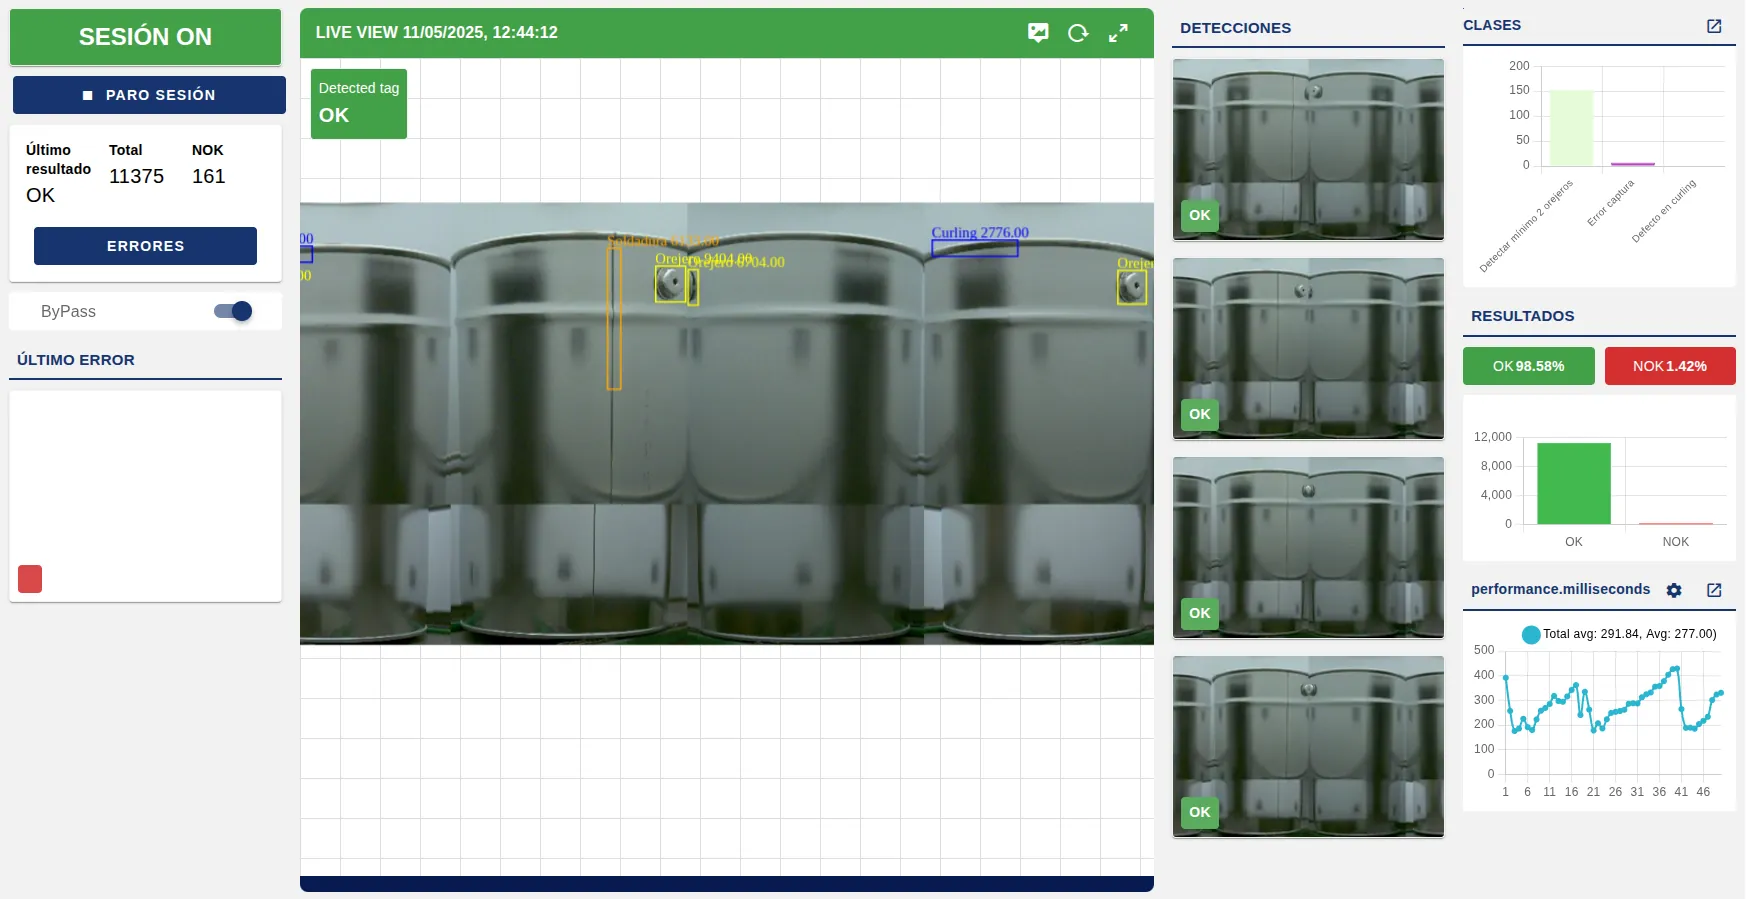
Task: Click the OK badge on the first detection
Action: click(x=1200, y=215)
